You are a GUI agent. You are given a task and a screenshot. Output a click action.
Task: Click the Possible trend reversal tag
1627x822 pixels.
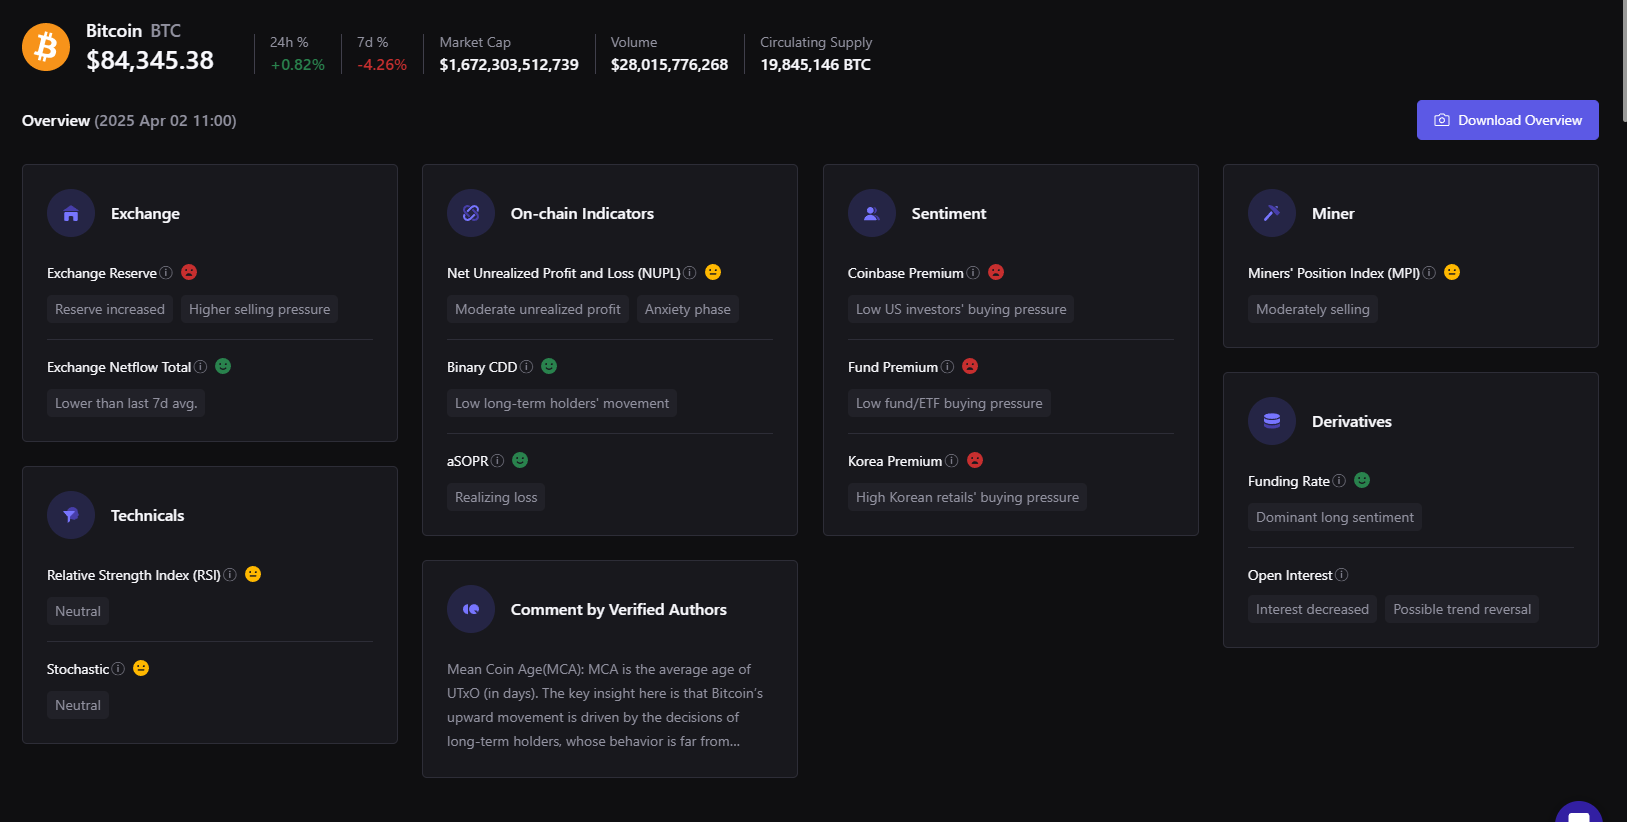1461,609
